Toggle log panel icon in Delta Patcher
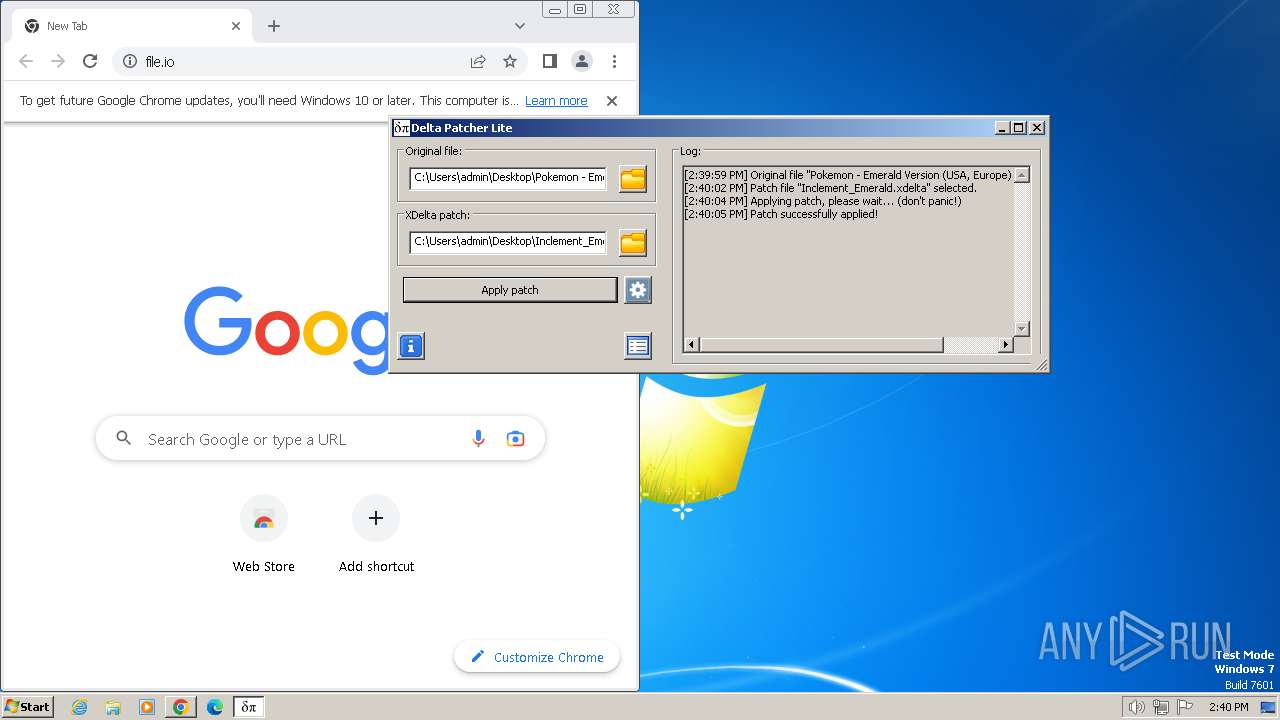 [x=638, y=346]
